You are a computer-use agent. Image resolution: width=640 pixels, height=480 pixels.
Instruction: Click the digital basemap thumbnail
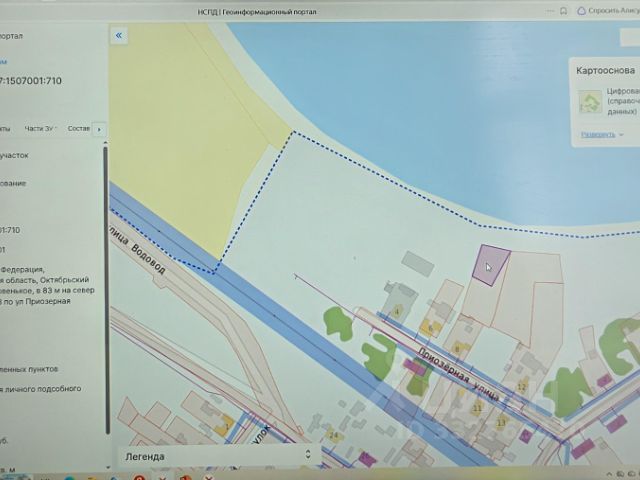[x=590, y=102]
